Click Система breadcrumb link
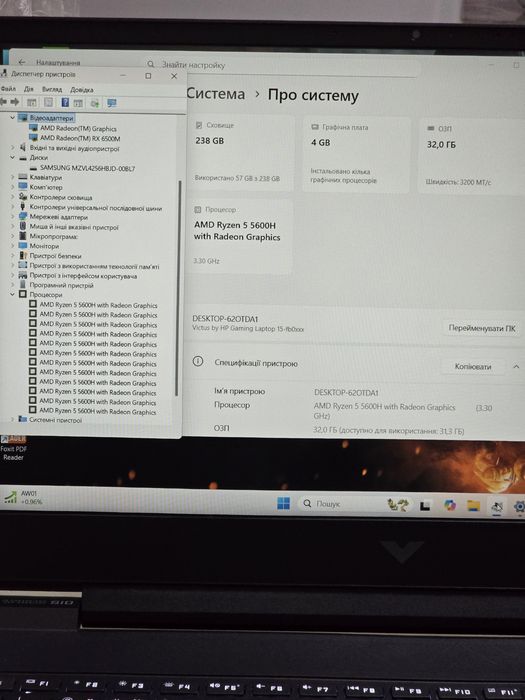 pos(215,94)
